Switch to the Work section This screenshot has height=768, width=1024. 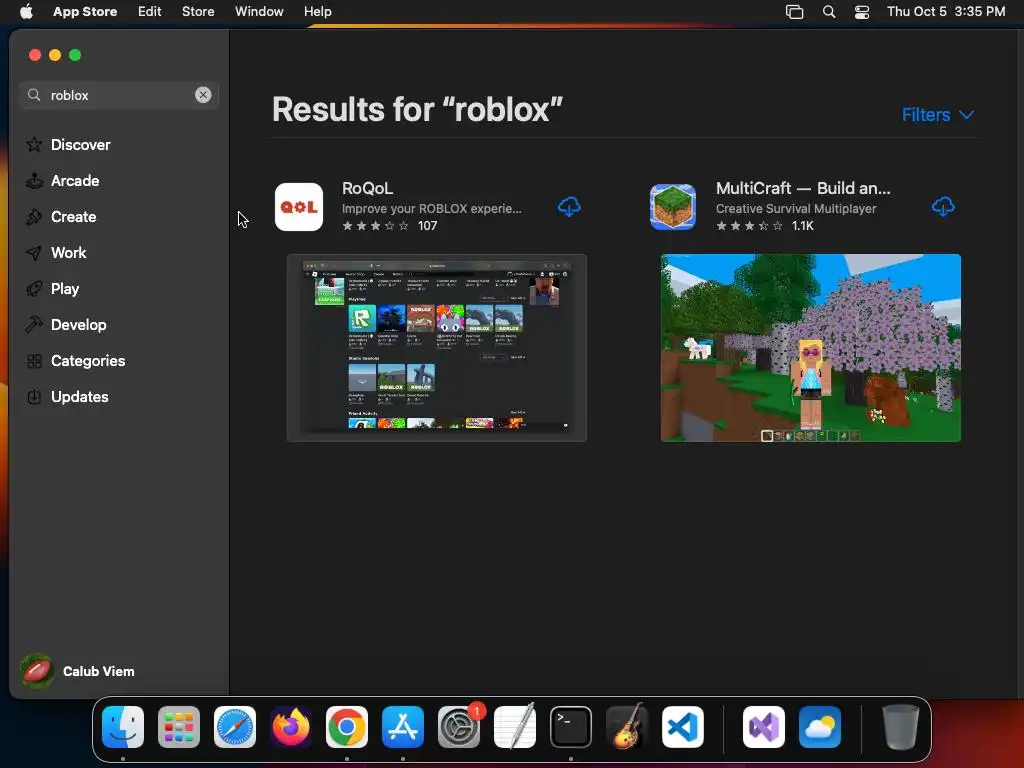point(69,253)
